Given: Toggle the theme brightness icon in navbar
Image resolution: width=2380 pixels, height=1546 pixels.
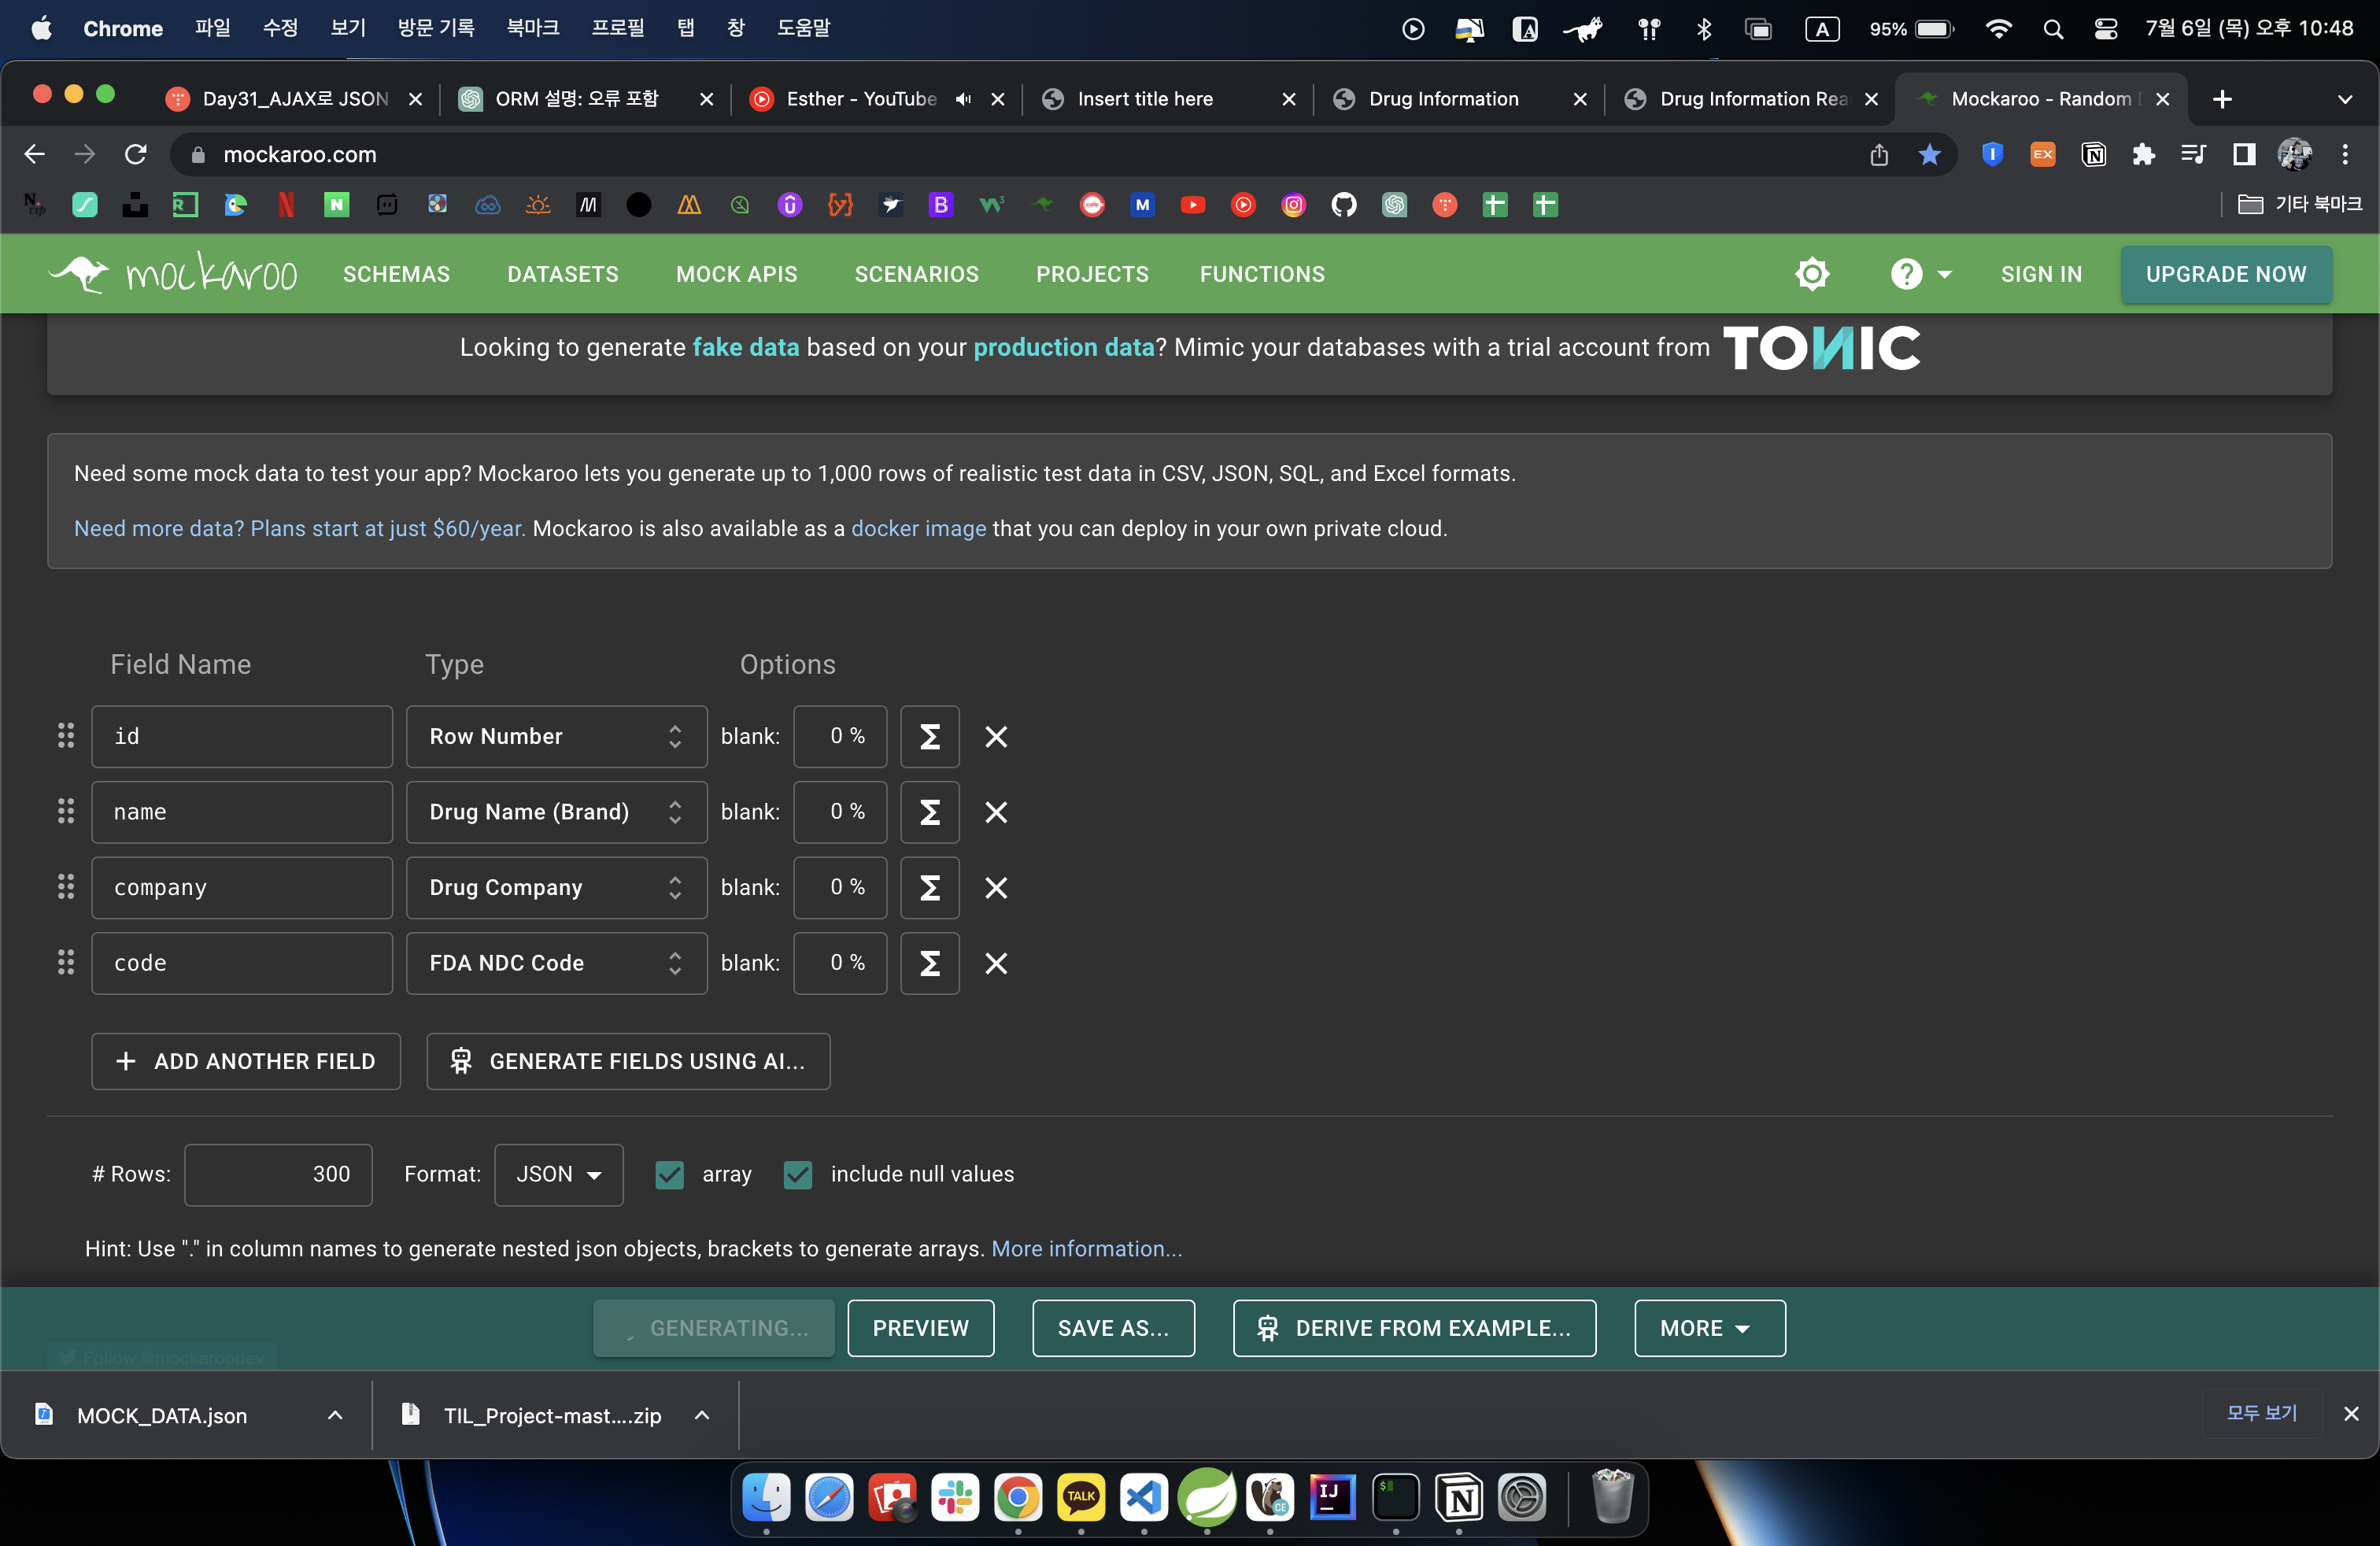Looking at the screenshot, I should [1811, 274].
